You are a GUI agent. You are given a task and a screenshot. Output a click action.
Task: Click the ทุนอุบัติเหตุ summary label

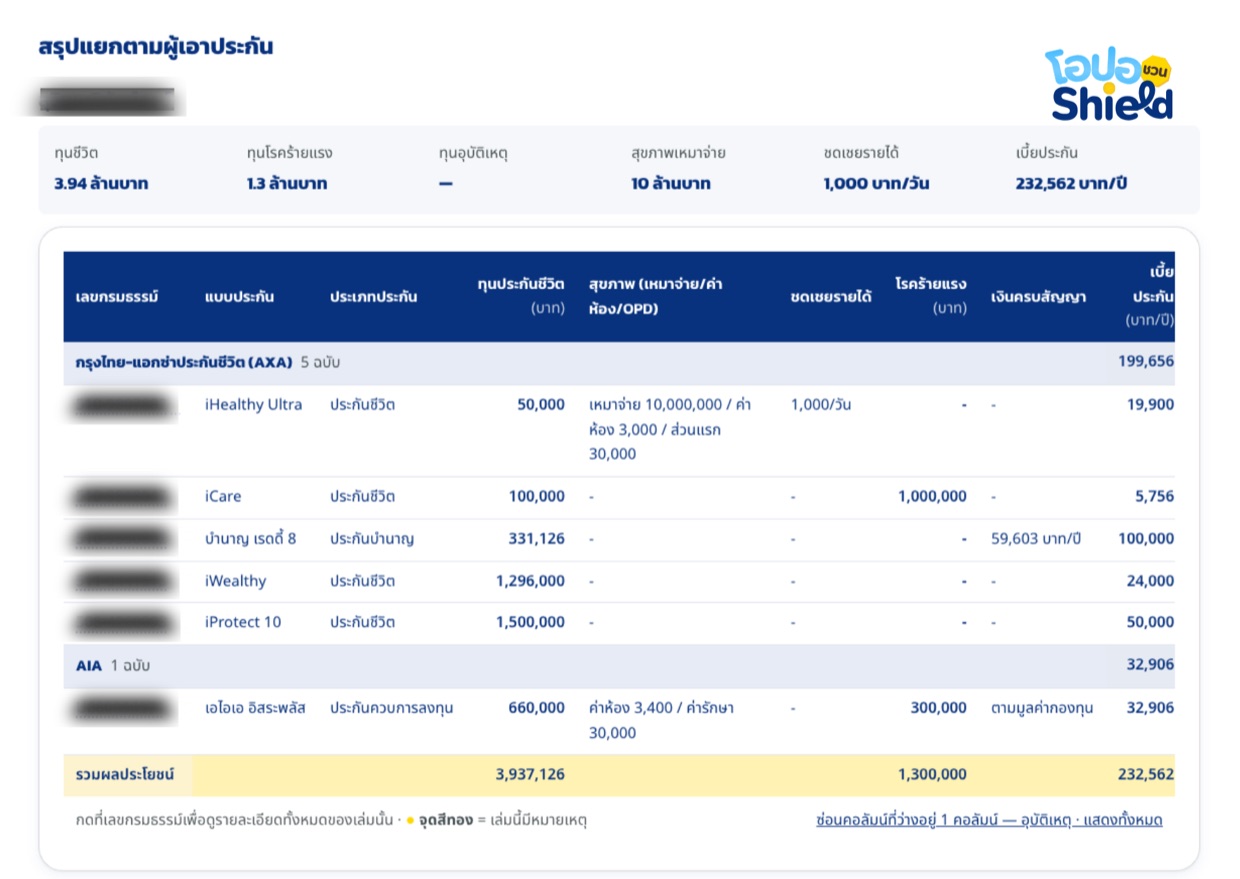474,154
